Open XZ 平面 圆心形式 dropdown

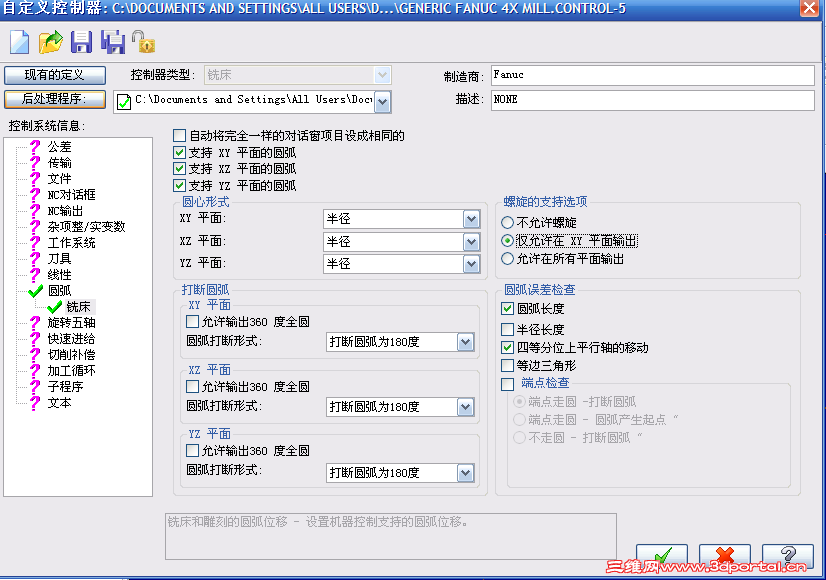471,242
